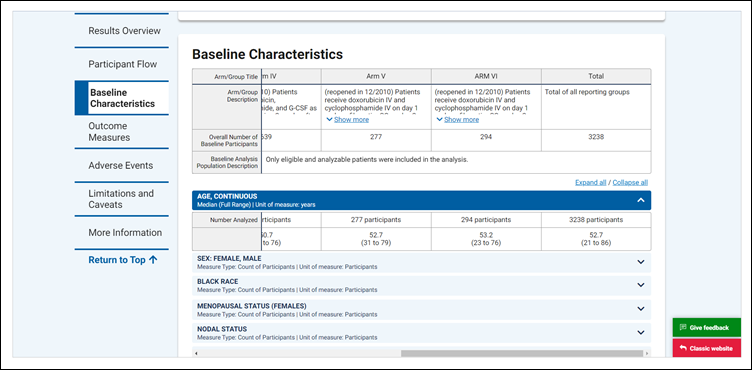Open the Results Overview section

(124, 31)
